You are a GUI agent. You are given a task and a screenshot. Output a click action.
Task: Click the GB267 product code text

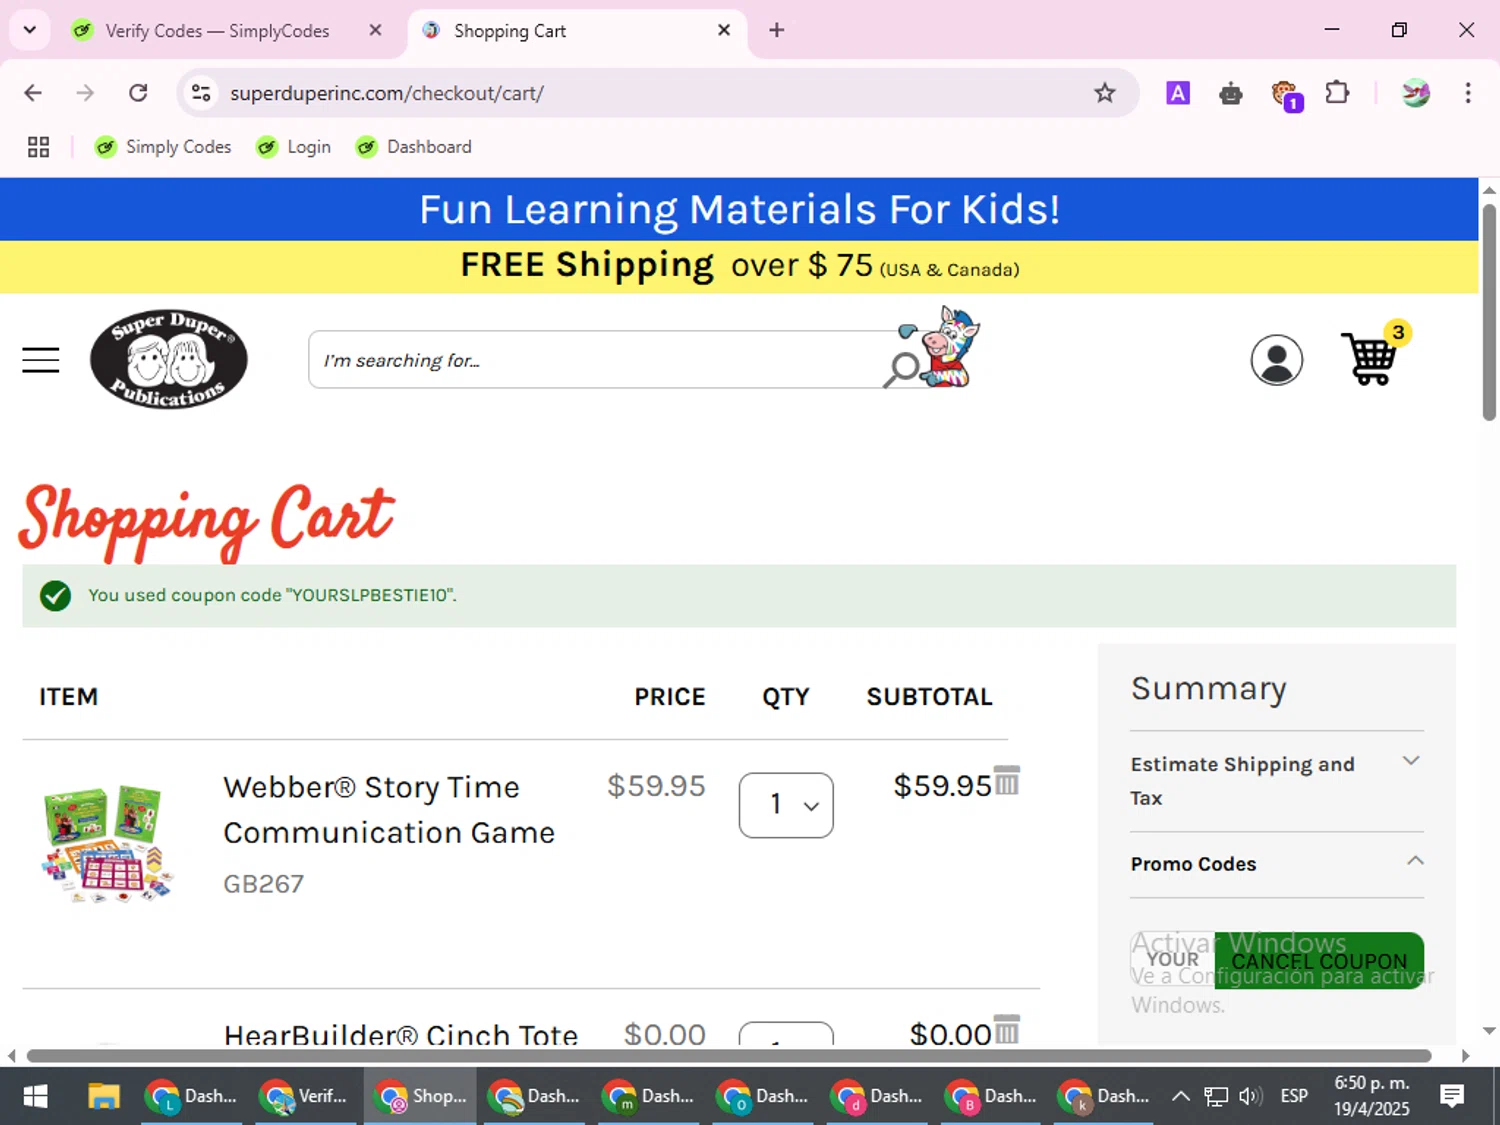tap(263, 884)
